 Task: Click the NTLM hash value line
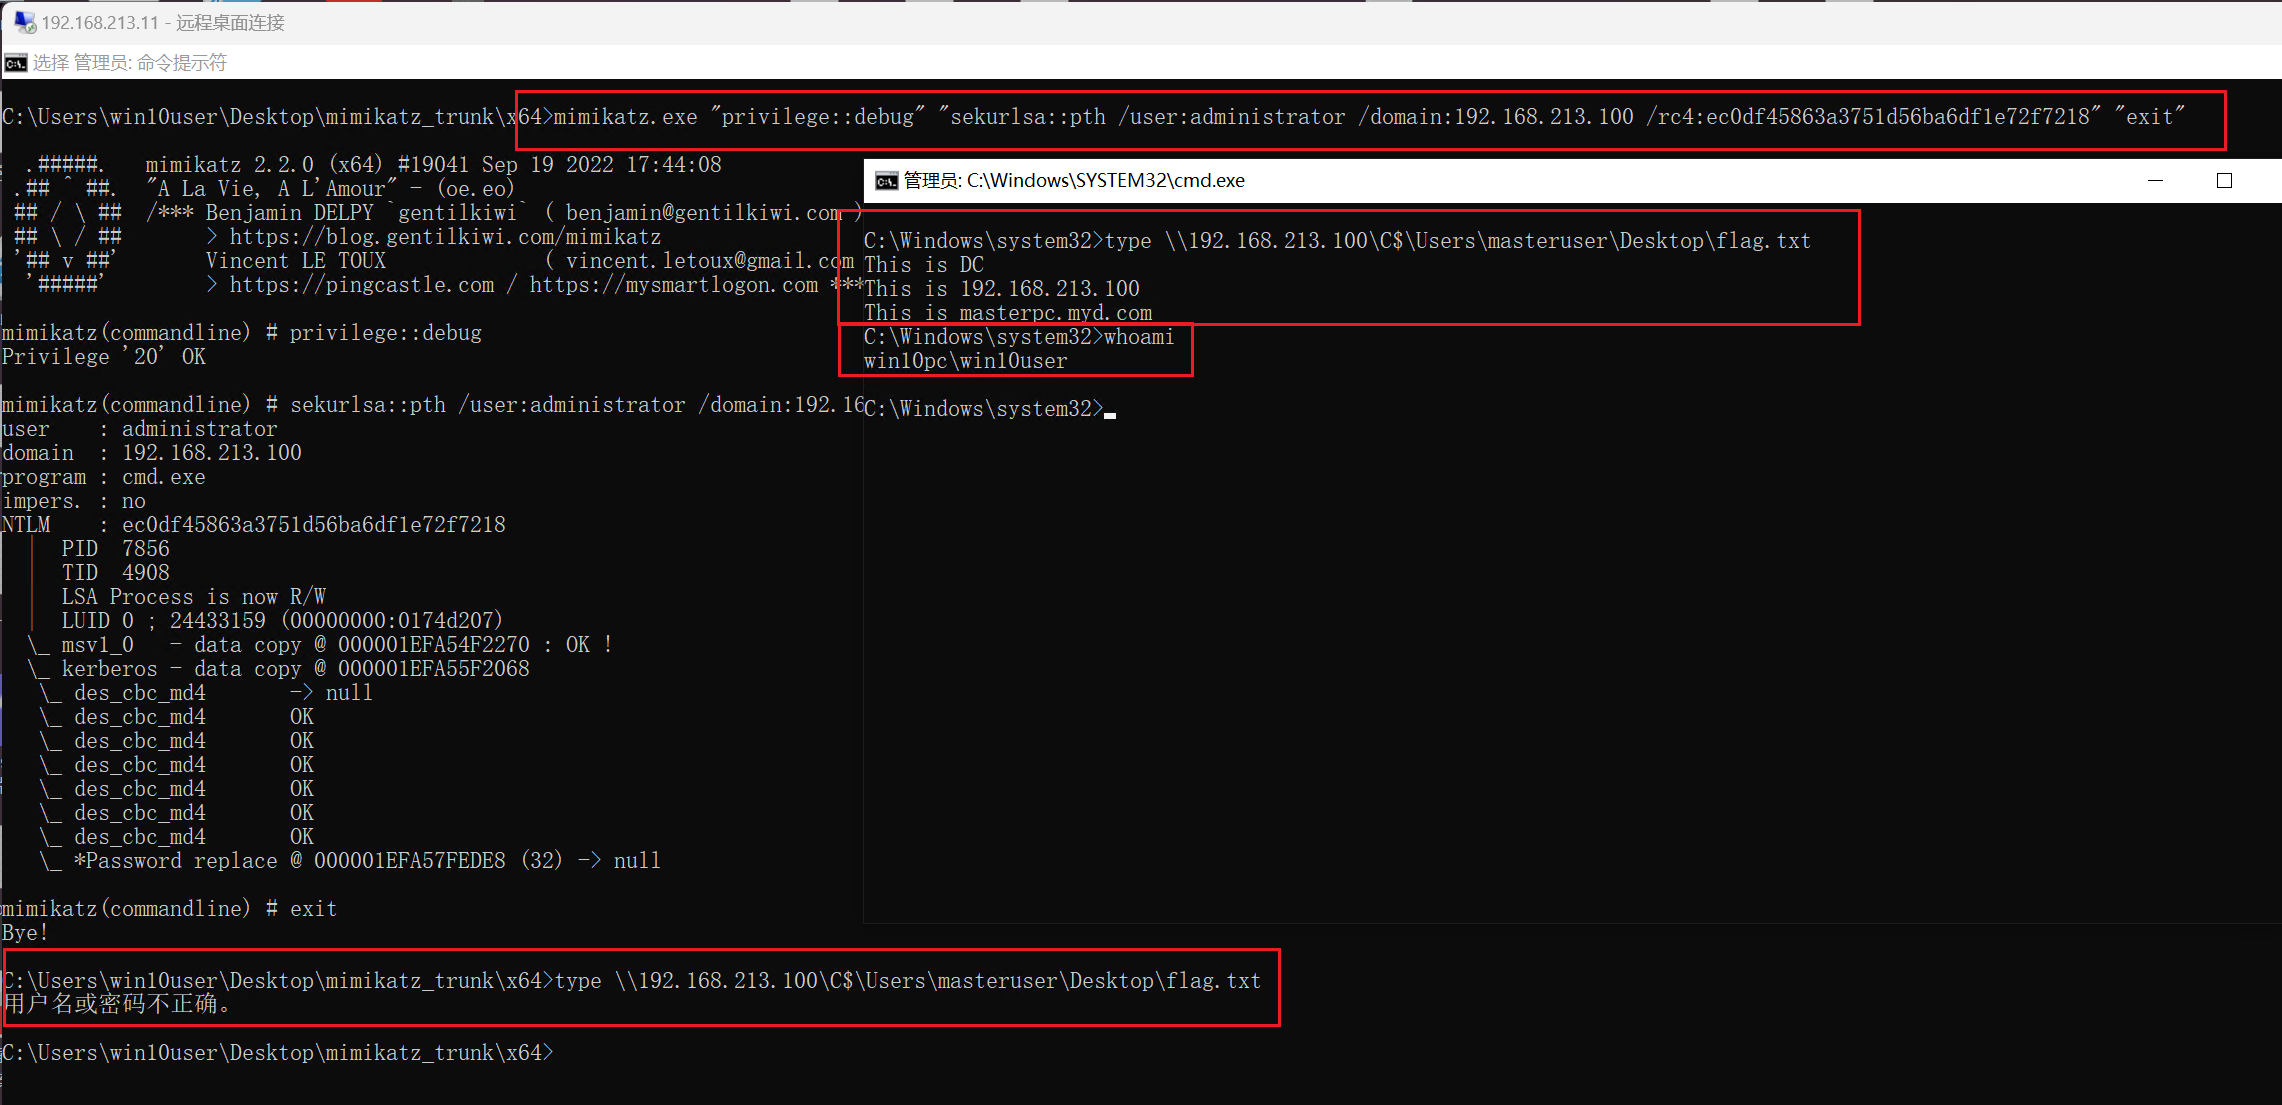click(x=313, y=525)
